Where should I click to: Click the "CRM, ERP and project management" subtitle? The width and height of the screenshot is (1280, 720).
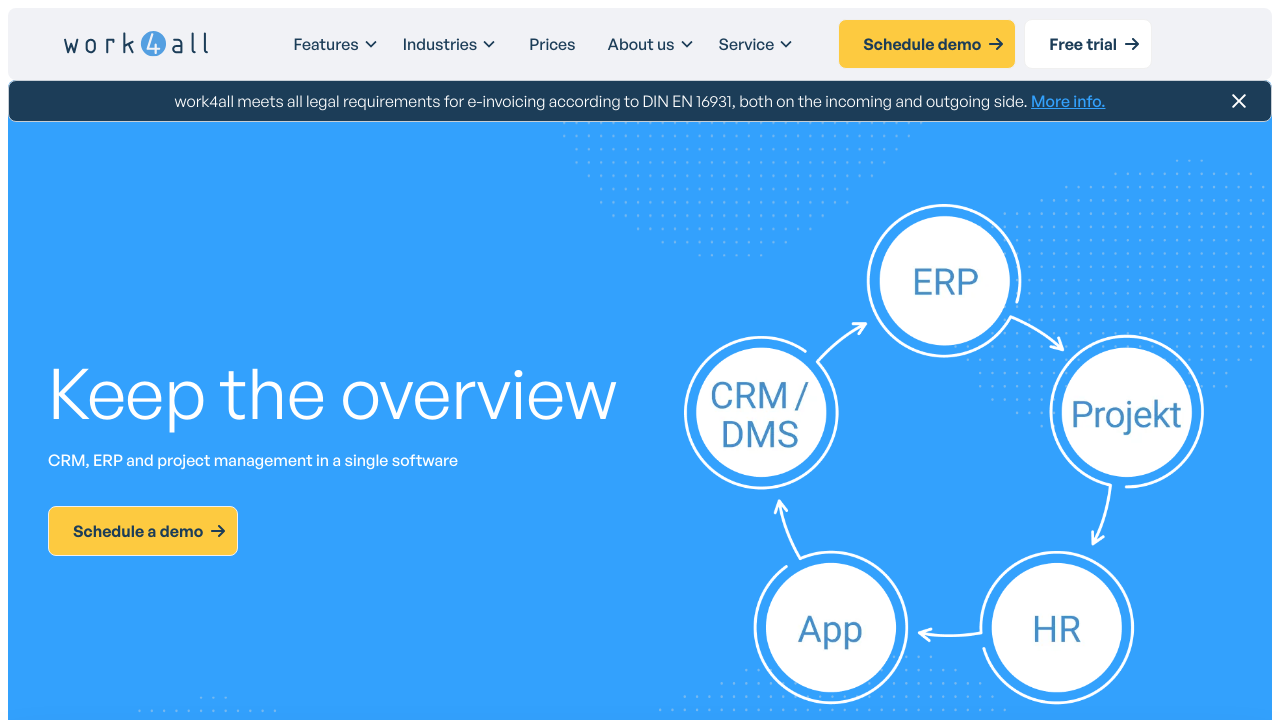(x=253, y=461)
